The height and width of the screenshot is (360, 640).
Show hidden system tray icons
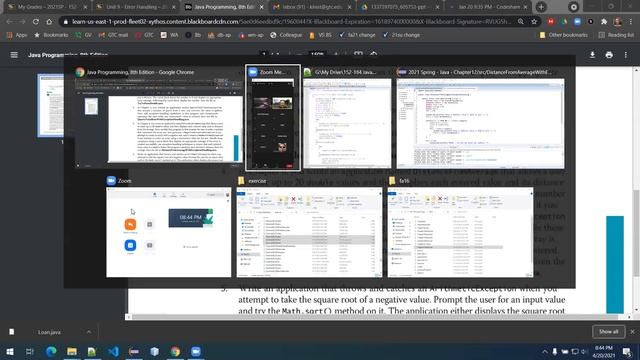(544, 351)
